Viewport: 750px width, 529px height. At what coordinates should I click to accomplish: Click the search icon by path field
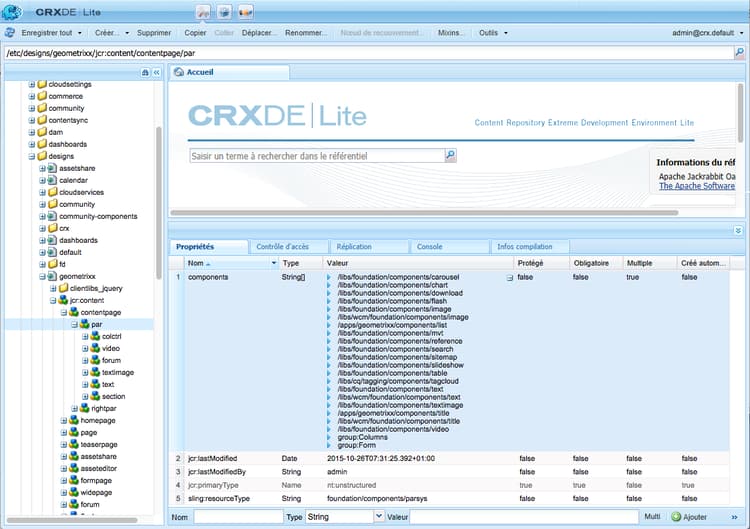point(739,53)
